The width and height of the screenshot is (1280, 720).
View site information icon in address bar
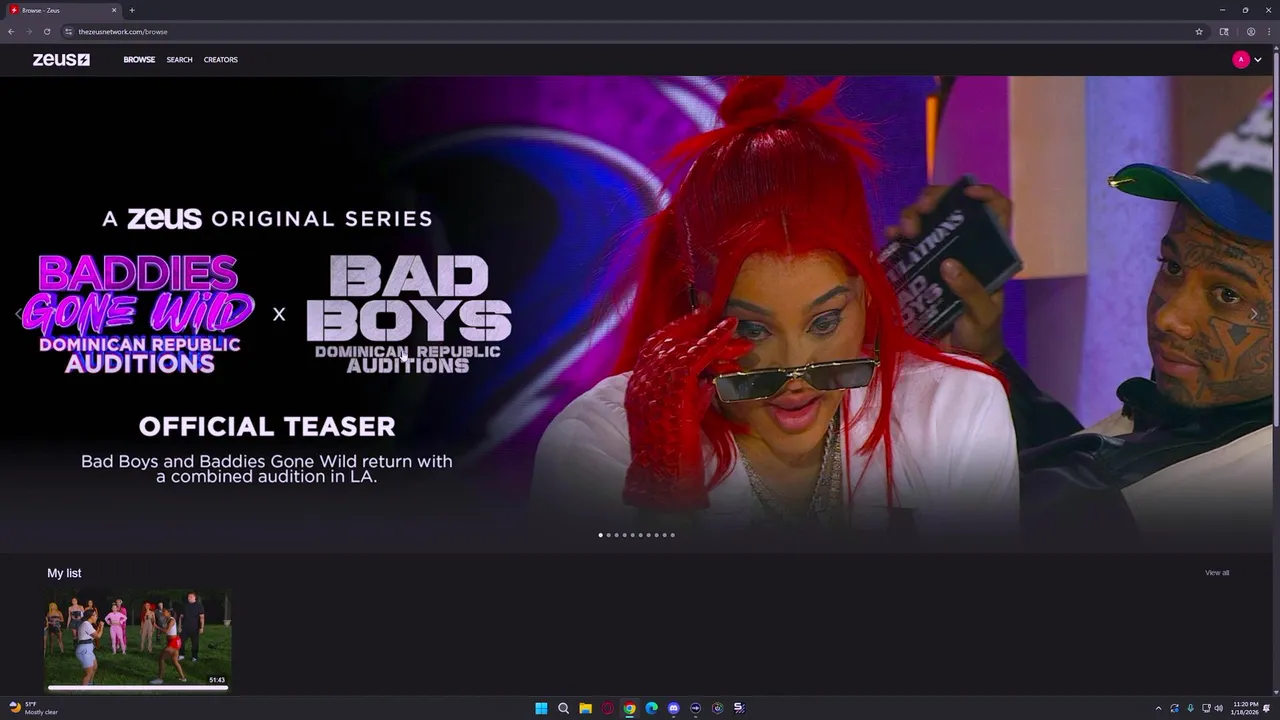point(69,32)
